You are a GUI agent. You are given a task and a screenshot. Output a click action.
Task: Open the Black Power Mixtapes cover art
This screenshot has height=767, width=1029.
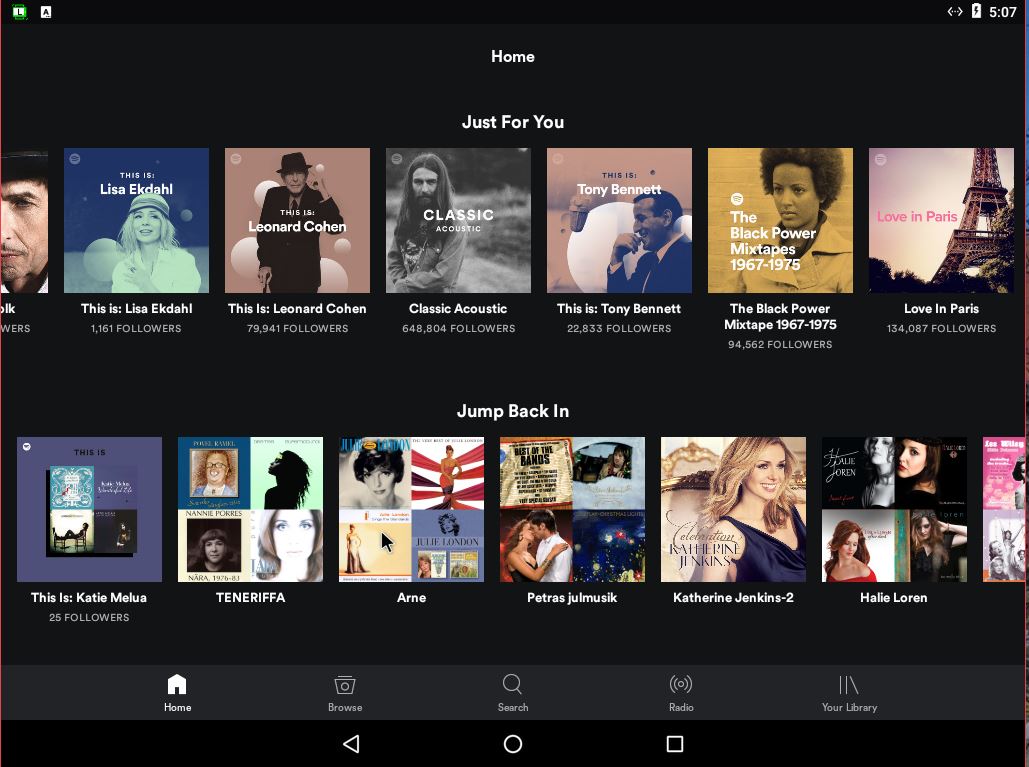click(780, 220)
